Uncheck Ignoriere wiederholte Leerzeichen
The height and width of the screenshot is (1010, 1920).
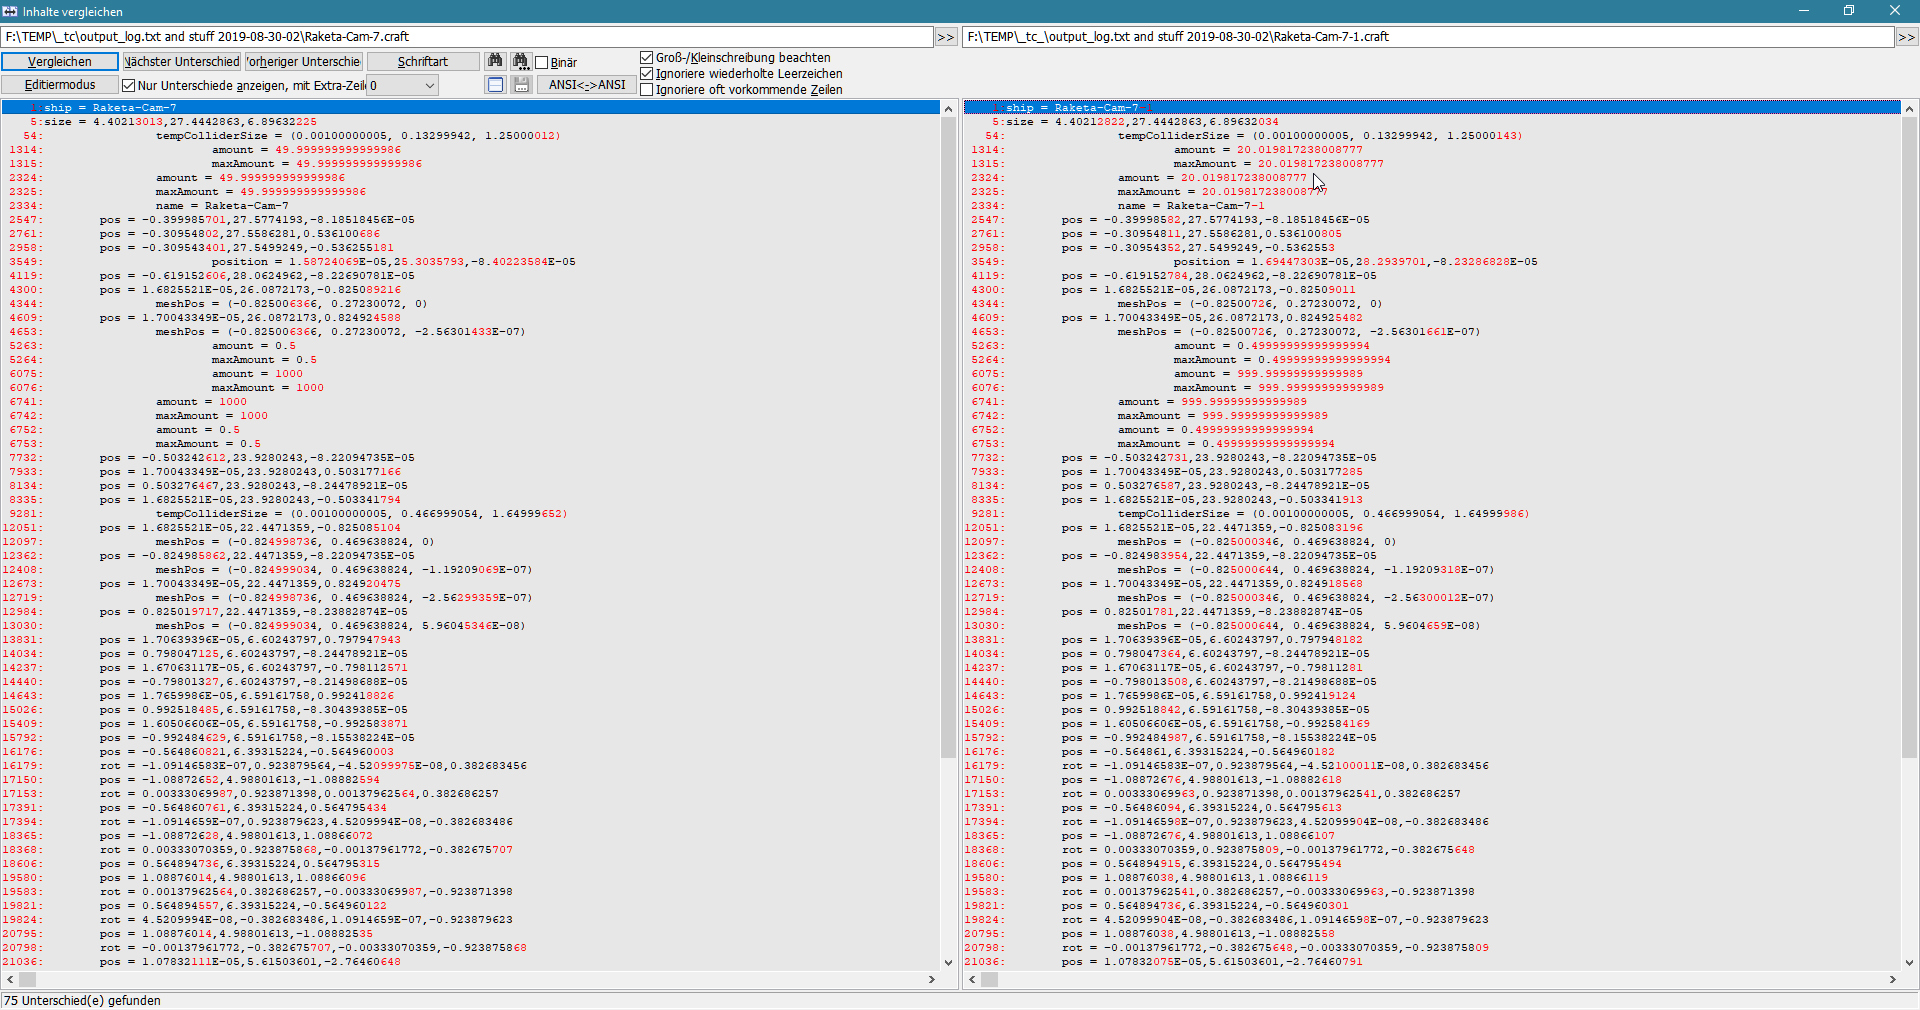click(x=647, y=73)
